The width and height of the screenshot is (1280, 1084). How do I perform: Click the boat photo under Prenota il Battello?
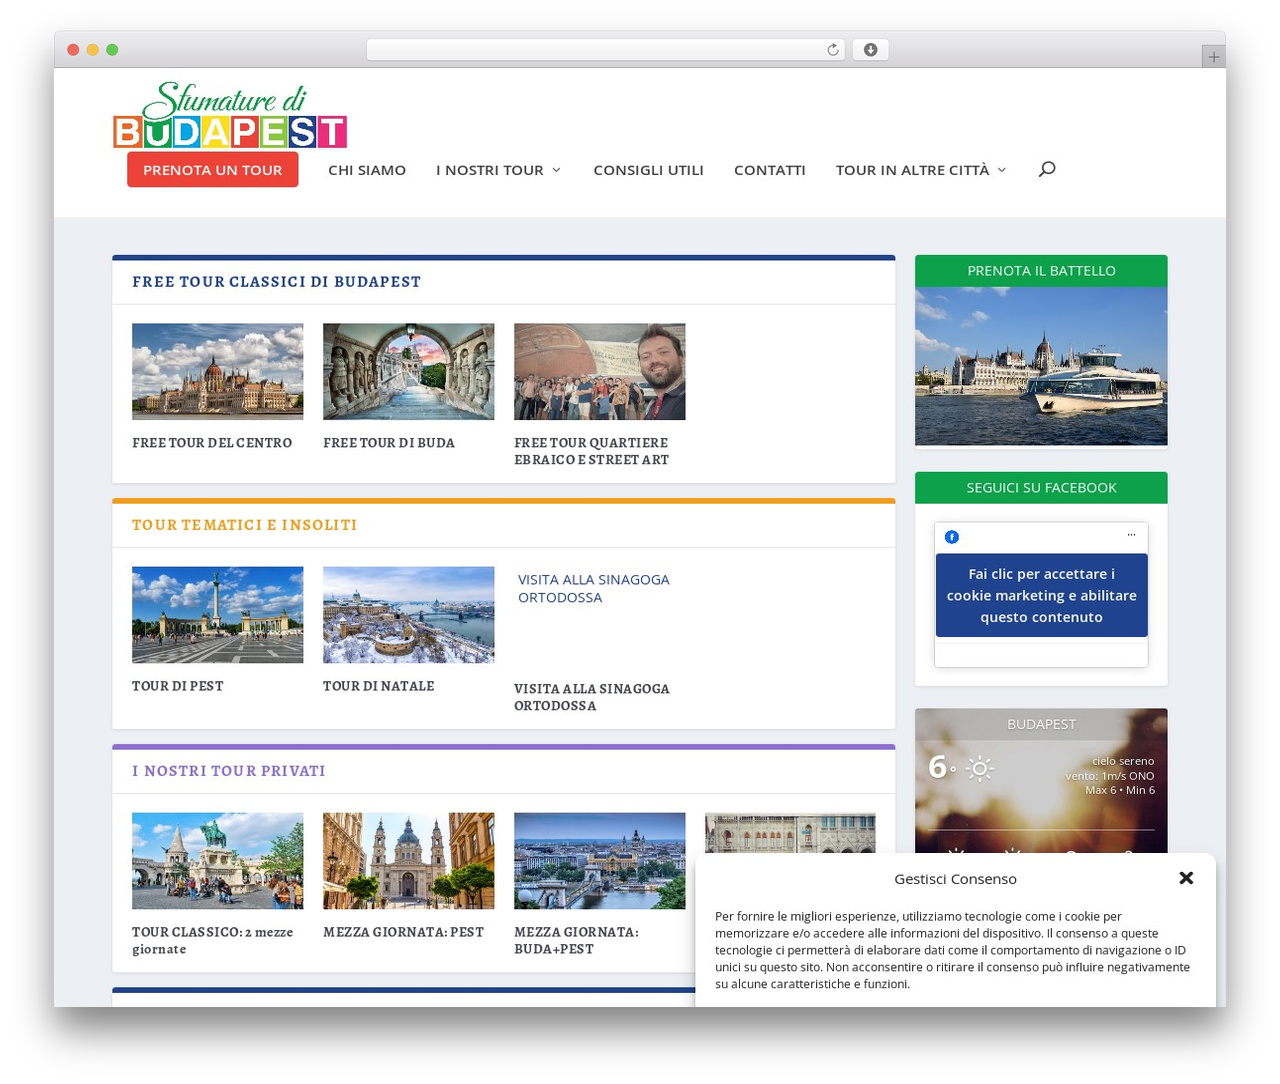(x=1041, y=366)
